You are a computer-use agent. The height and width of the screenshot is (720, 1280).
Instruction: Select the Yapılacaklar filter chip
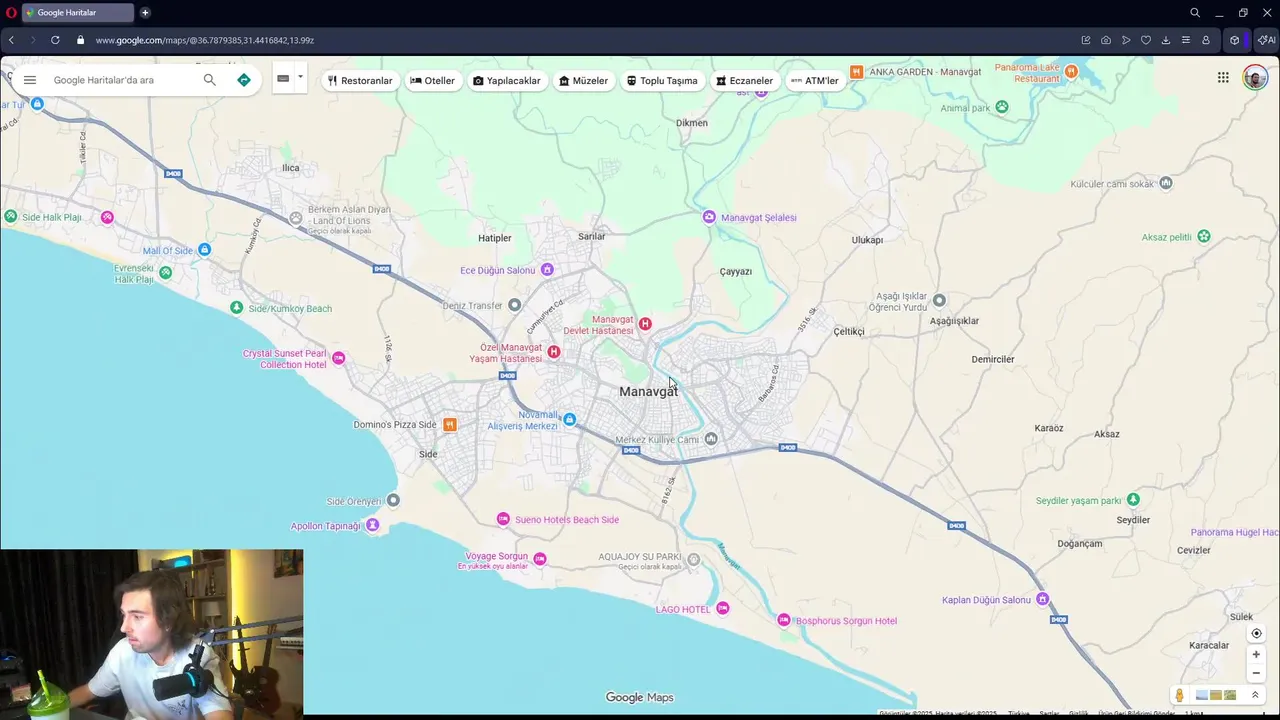point(506,81)
